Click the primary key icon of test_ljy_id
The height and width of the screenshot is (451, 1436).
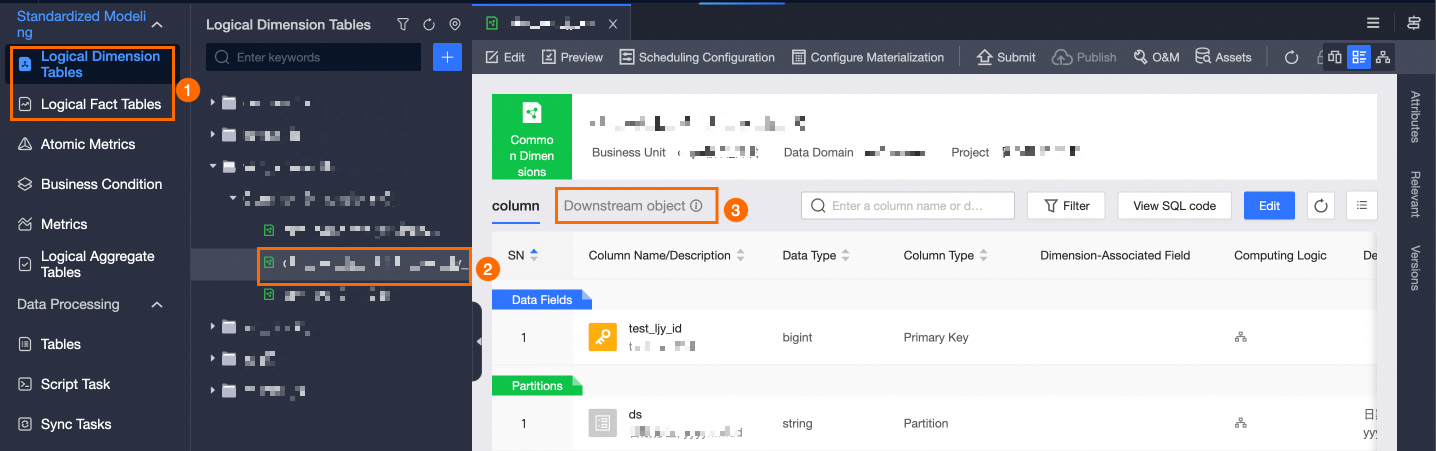click(602, 338)
